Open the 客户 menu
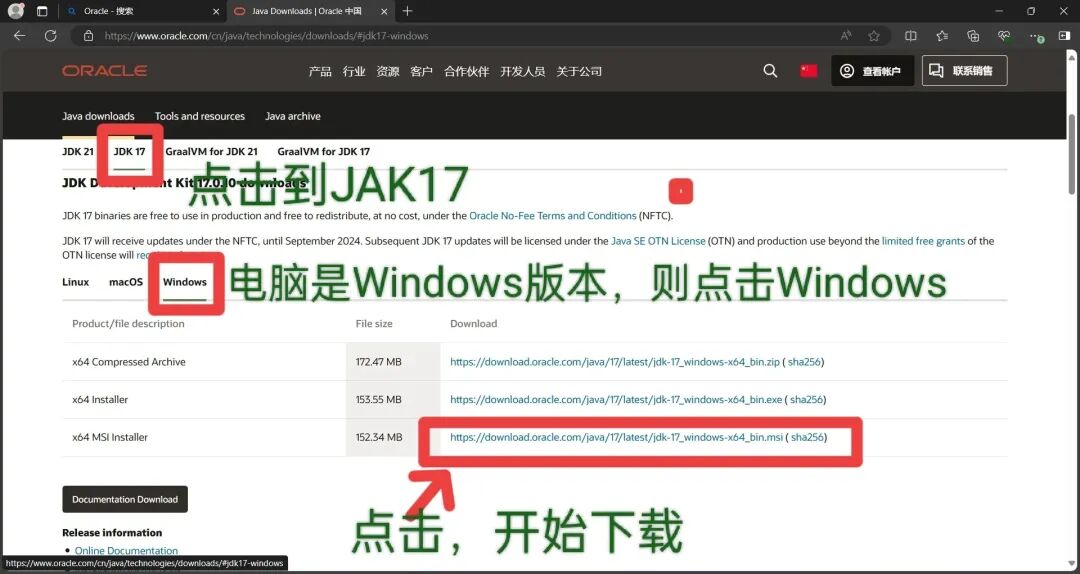The image size is (1080, 574). 422,72
